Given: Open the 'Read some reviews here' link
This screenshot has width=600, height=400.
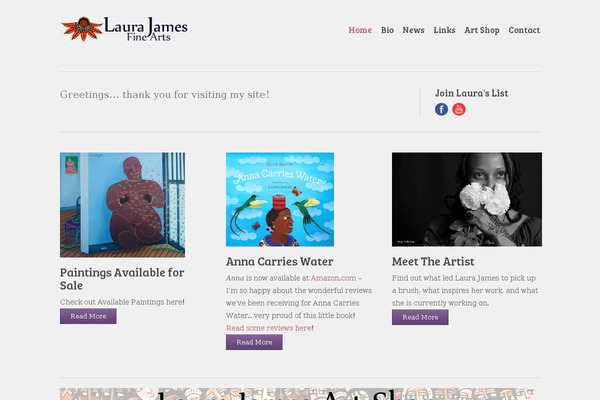Looking at the screenshot, I should pyautogui.click(x=269, y=328).
